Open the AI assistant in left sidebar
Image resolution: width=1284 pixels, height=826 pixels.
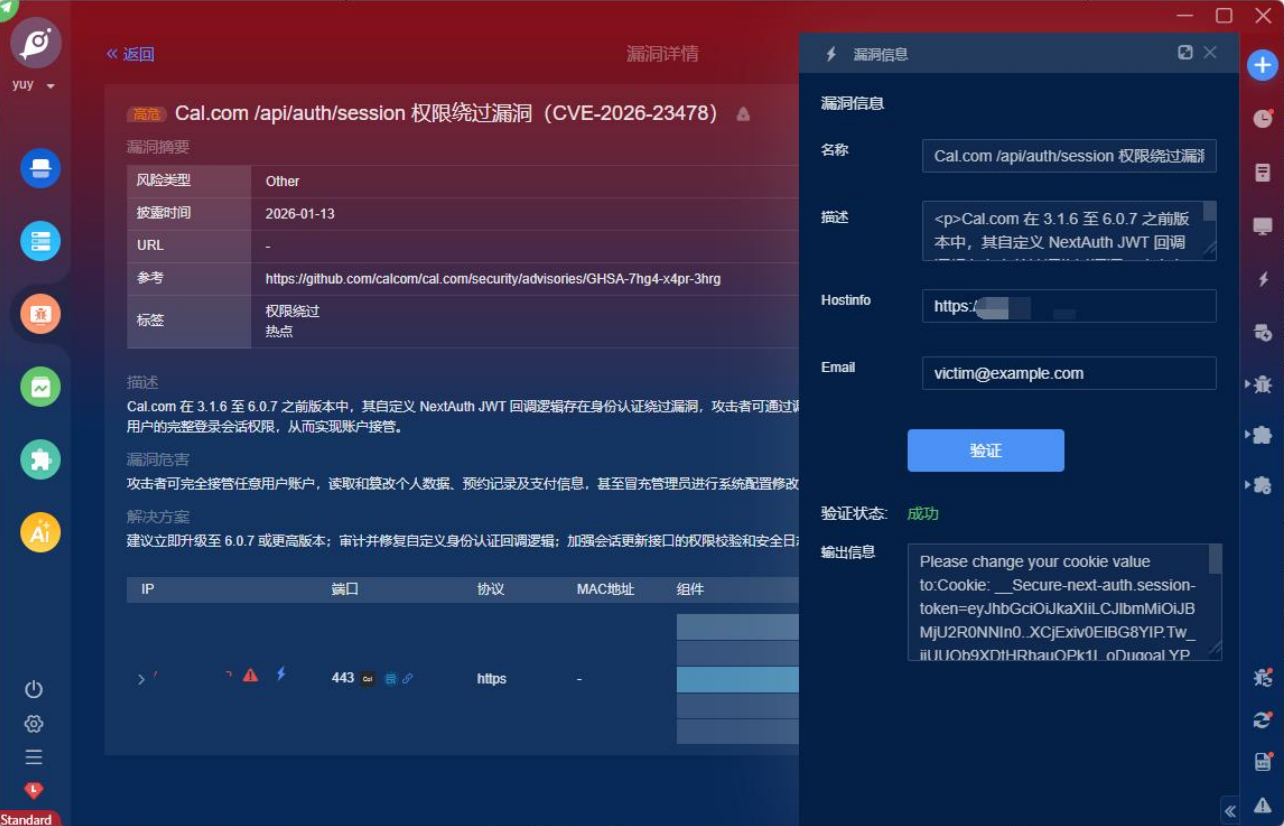click(x=41, y=532)
